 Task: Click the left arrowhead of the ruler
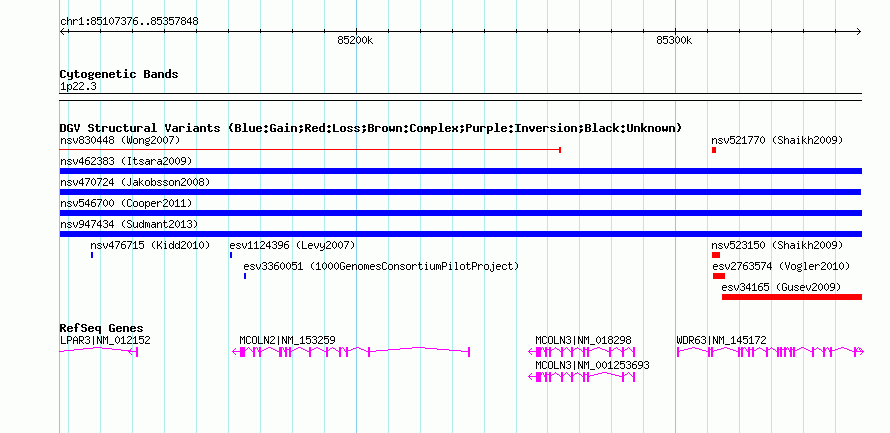63,32
